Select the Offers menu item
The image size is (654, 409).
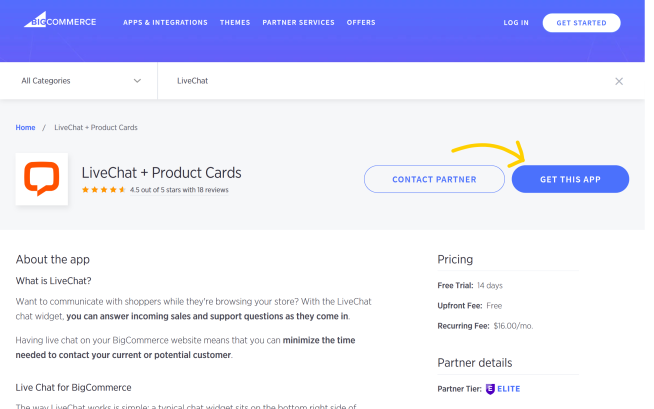(361, 23)
